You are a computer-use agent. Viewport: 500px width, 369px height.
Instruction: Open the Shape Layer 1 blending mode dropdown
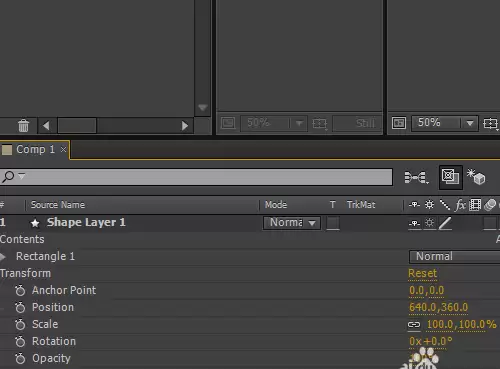pyautogui.click(x=292, y=223)
